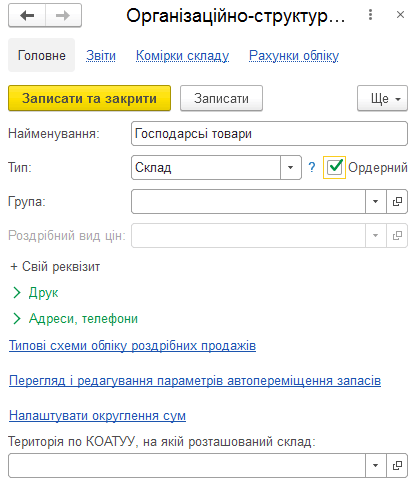The width and height of the screenshot is (412, 483).
Task: Click the Записати та закрити button
Action: coord(89,98)
